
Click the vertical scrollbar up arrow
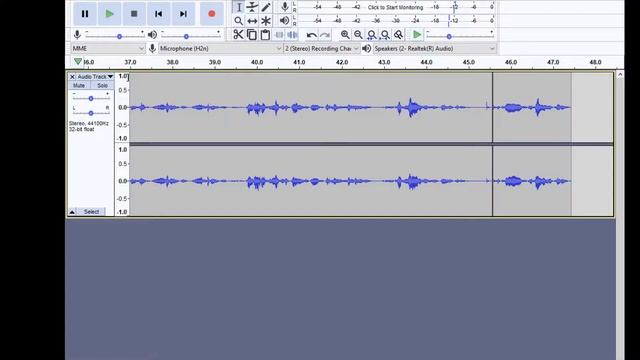click(620, 75)
